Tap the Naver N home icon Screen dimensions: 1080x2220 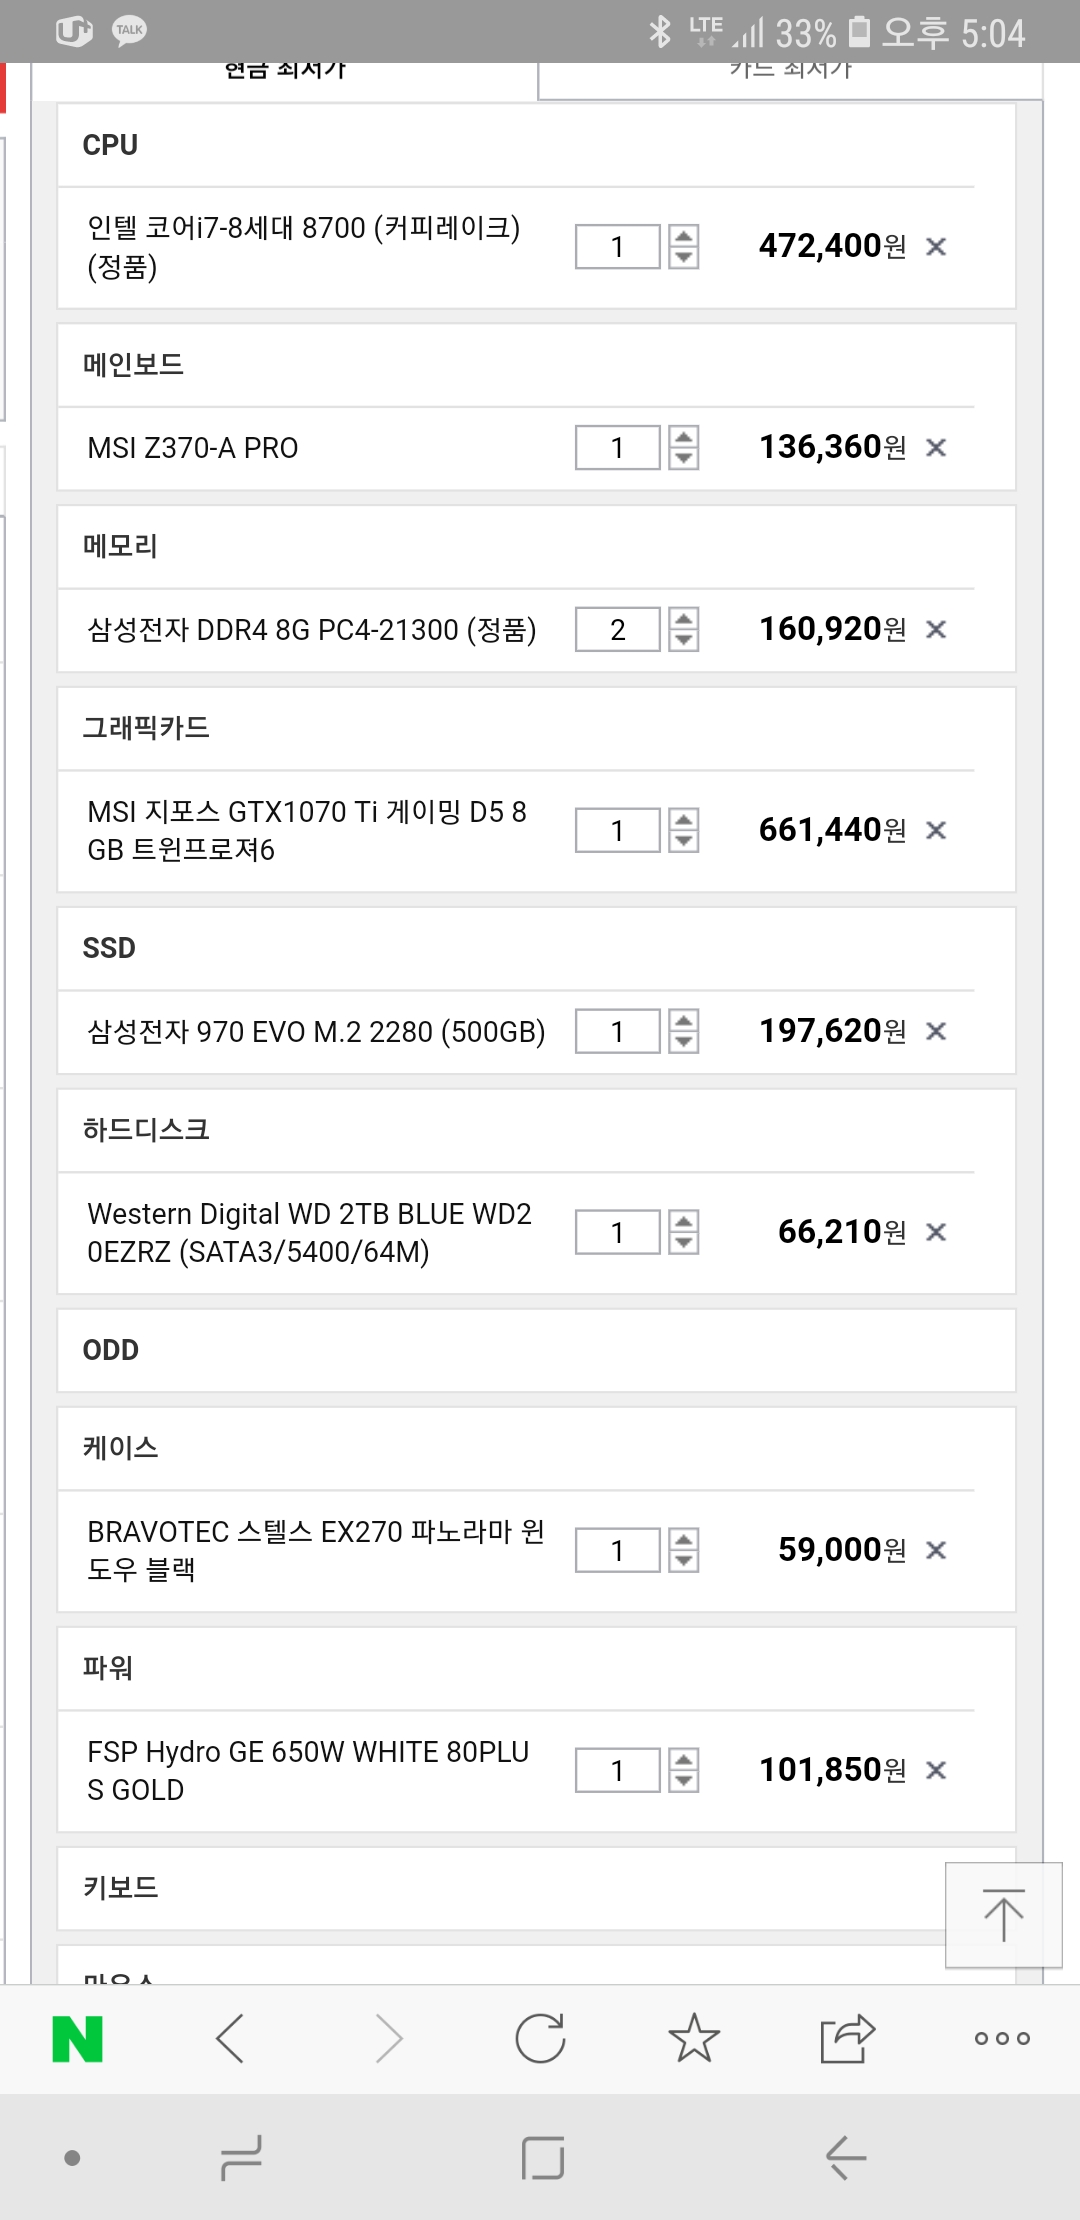click(x=77, y=2039)
